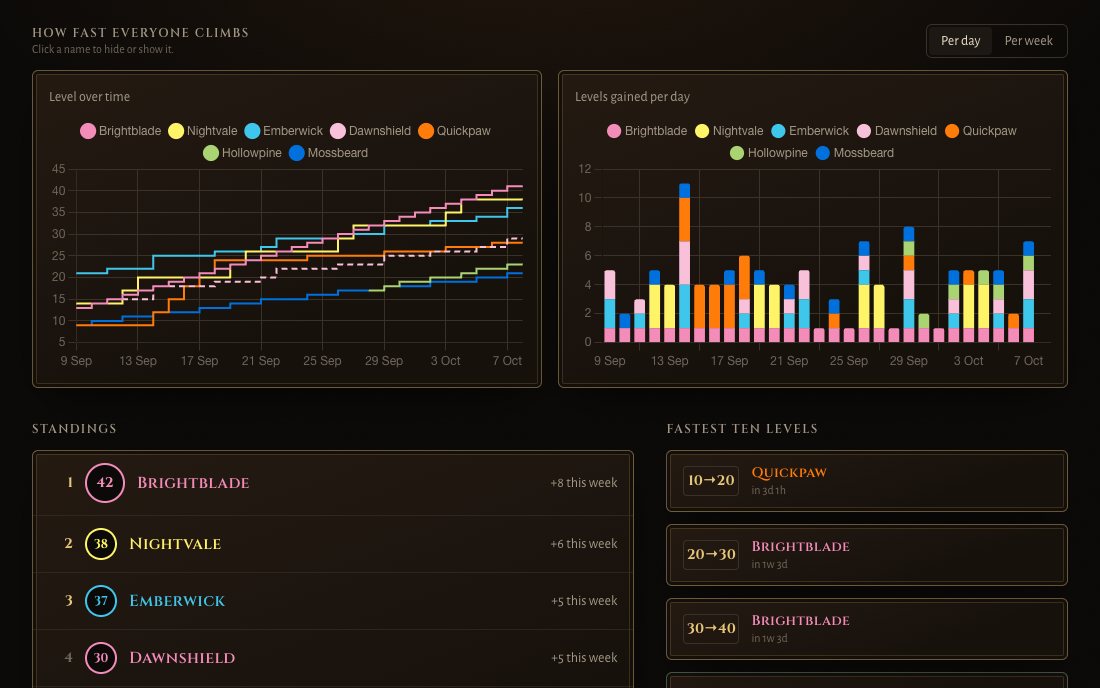Screen dimensions: 1100x688
Task: Click rank number 1 in standings
Action: tap(69, 483)
